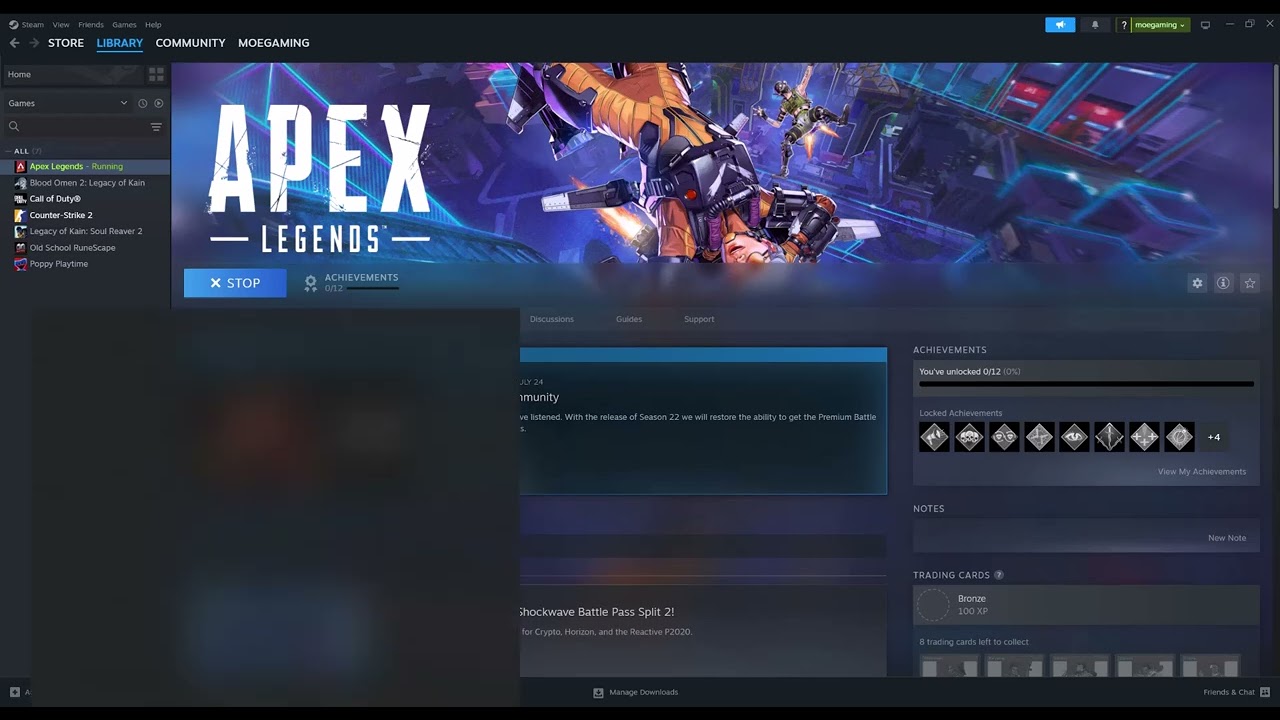Viewport: 1280px width, 720px height.
Task: Enter Big Picture mode via monitor icon
Action: (x=1205, y=25)
